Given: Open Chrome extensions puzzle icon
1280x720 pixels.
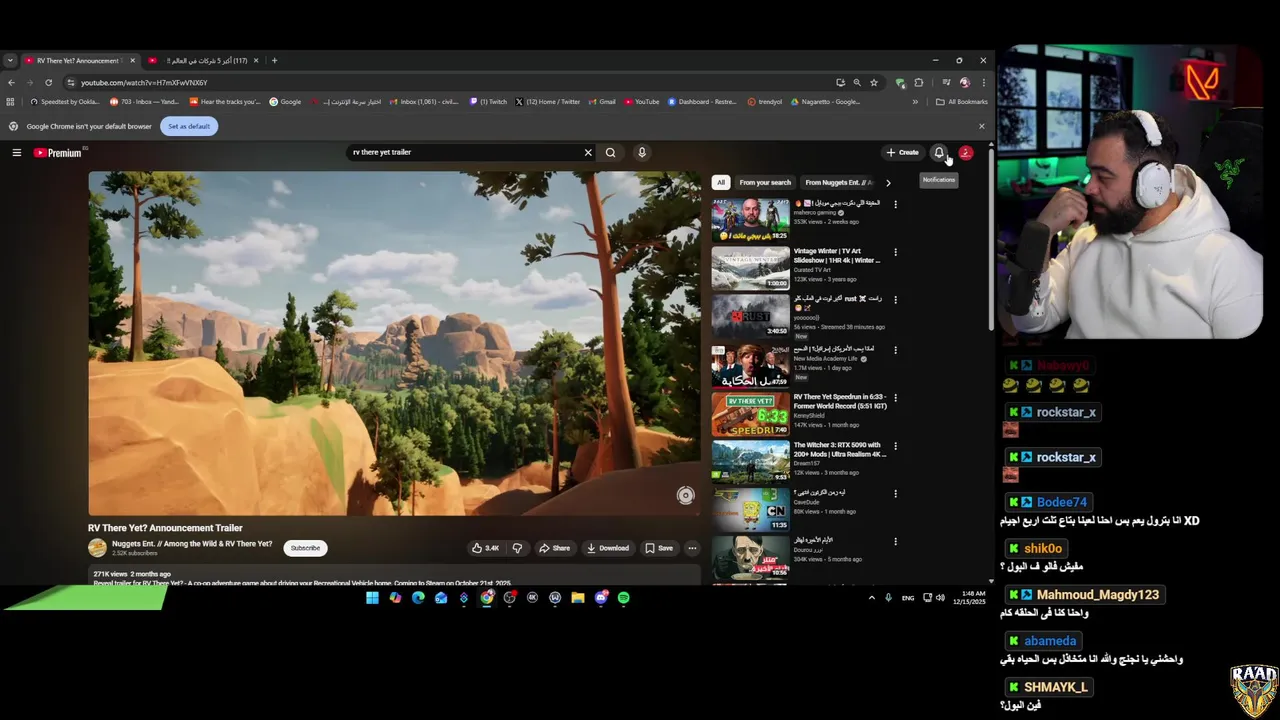Looking at the screenshot, I should [919, 82].
